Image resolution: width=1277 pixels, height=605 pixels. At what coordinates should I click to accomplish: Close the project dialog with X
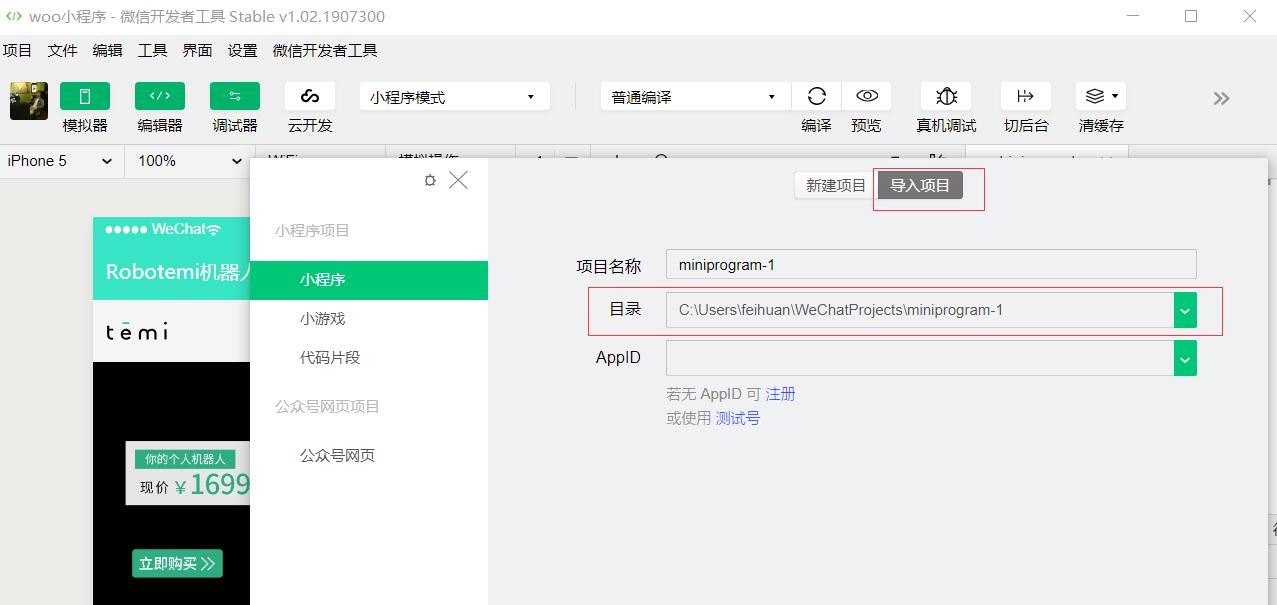[x=458, y=180]
